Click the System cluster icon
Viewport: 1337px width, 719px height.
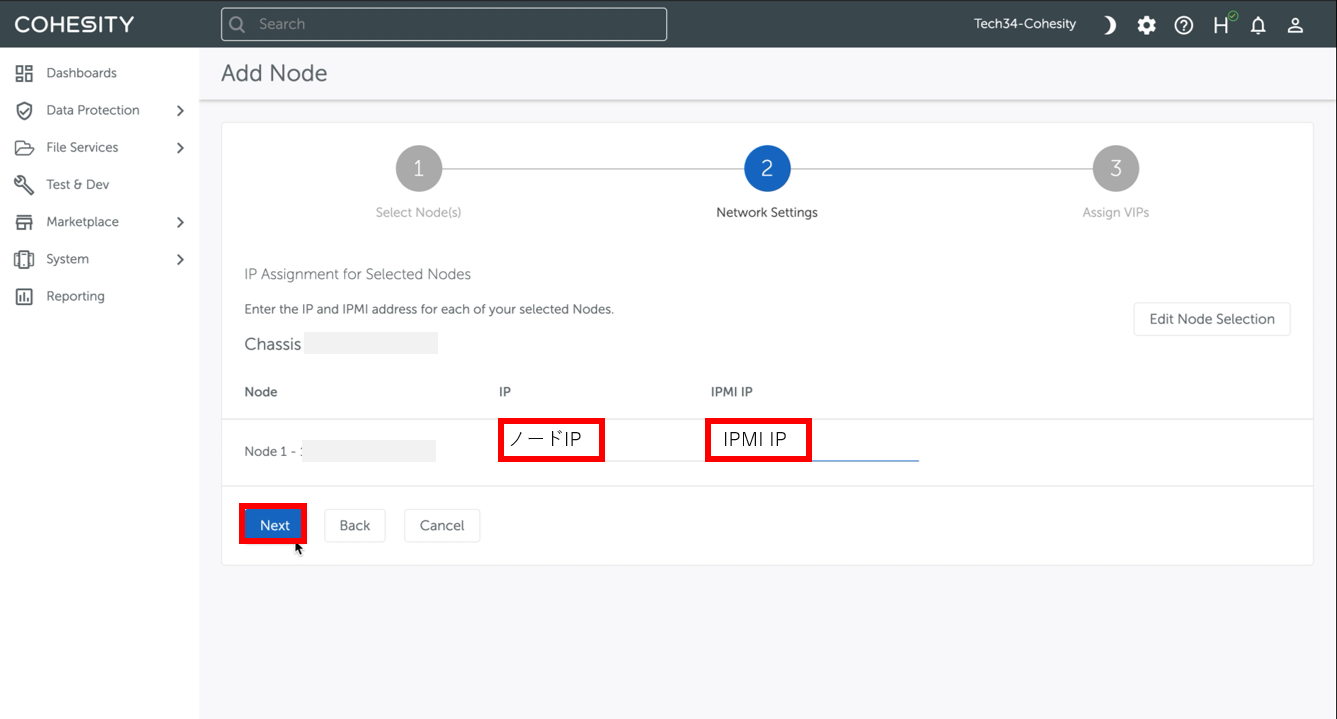[24, 259]
